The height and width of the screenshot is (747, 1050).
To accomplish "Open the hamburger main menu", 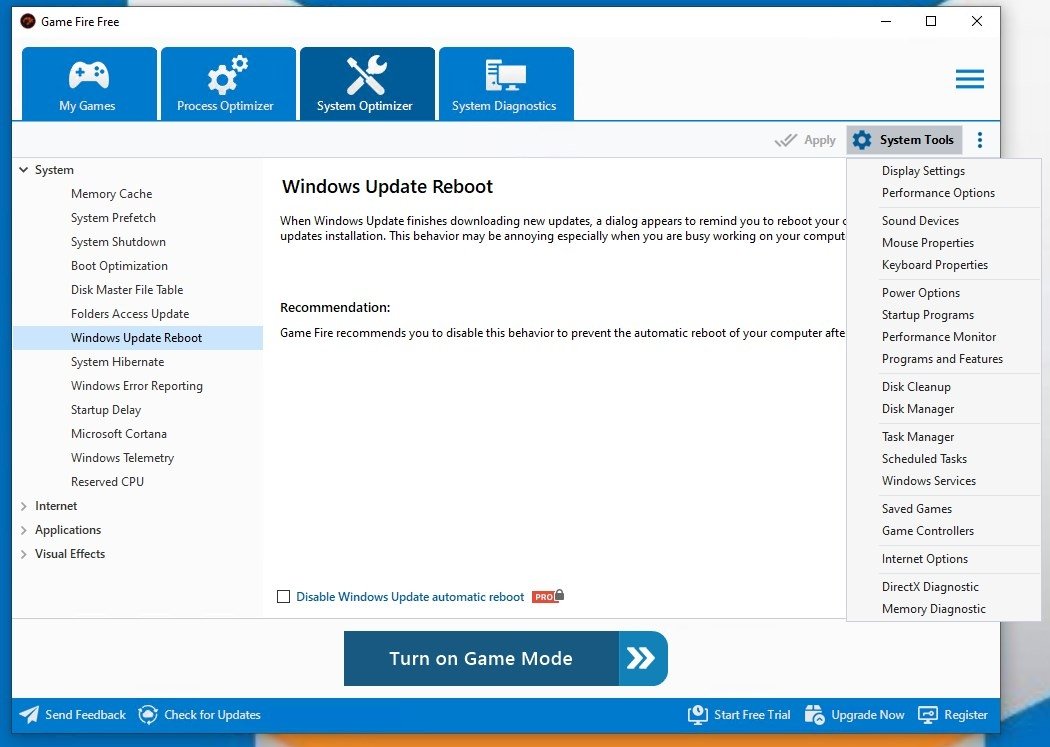I will click(969, 79).
